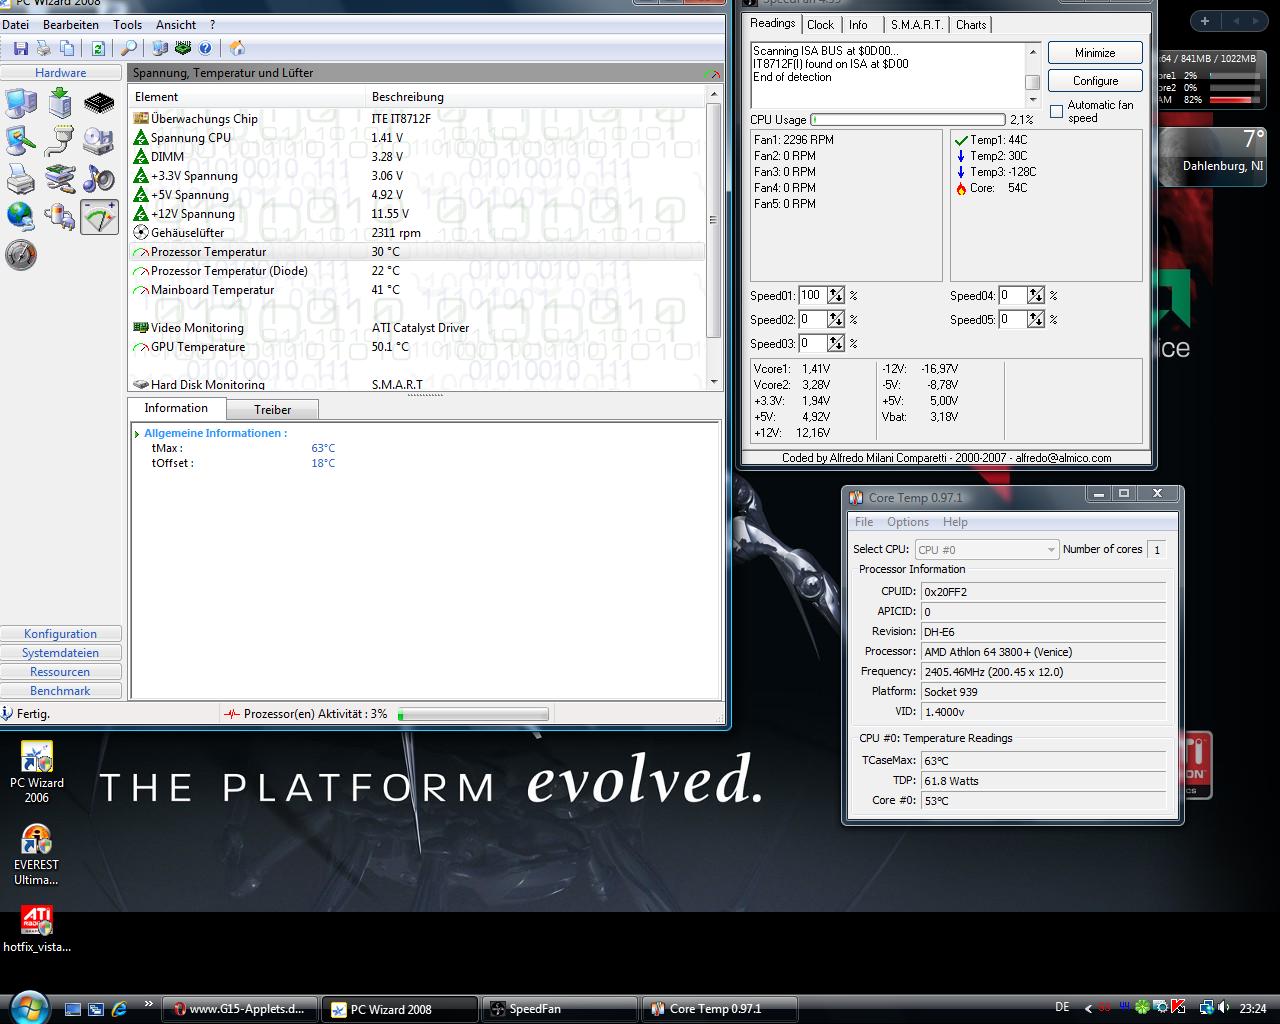Click the Speed01 value input field
Screen dimensions: 1280x1024
811,295
